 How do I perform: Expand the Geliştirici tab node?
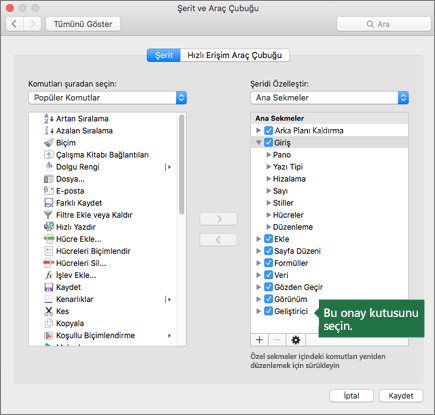point(258,311)
